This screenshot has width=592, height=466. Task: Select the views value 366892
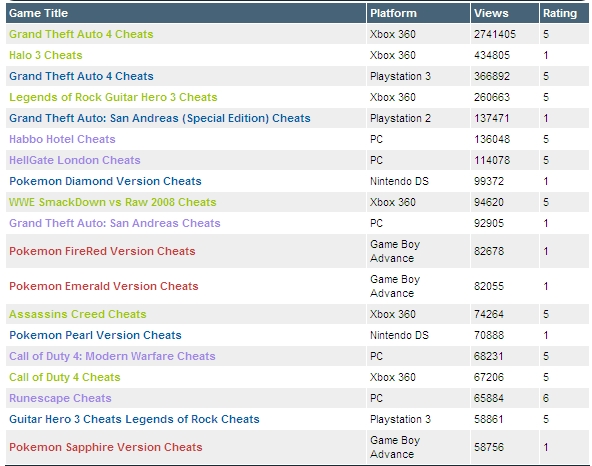coord(492,76)
